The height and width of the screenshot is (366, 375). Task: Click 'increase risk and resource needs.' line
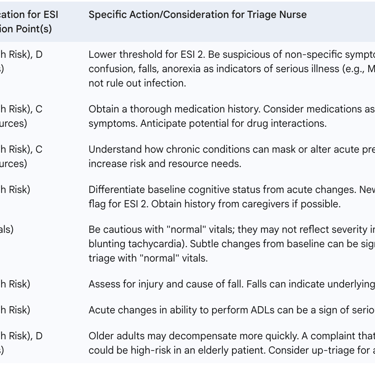click(x=165, y=164)
